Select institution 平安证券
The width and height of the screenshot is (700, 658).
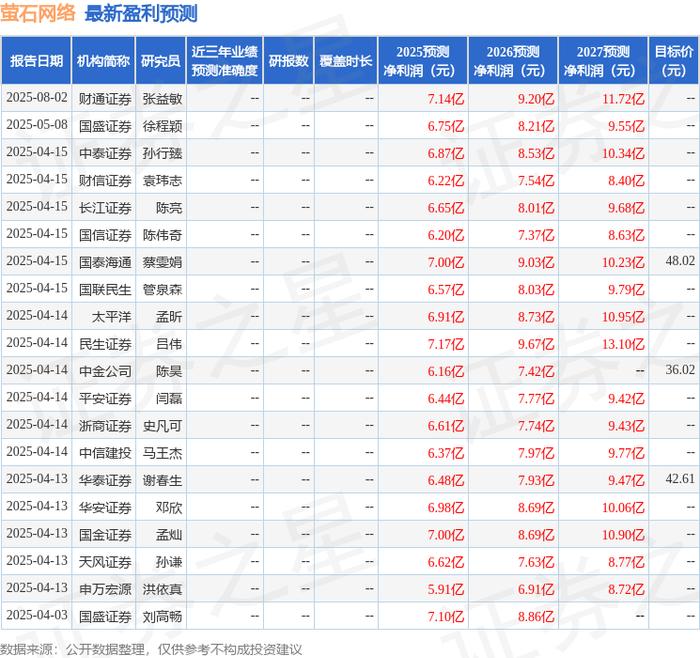(105, 399)
